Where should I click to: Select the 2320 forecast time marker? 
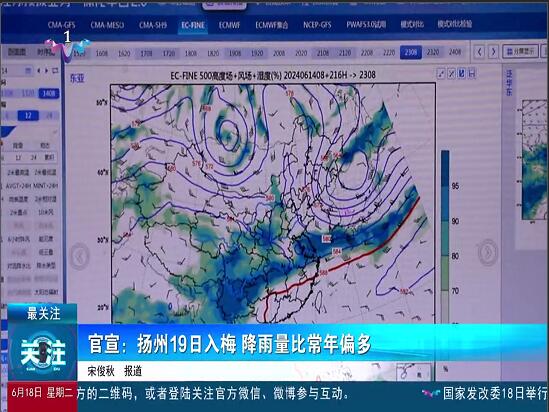pyautogui.click(x=433, y=52)
